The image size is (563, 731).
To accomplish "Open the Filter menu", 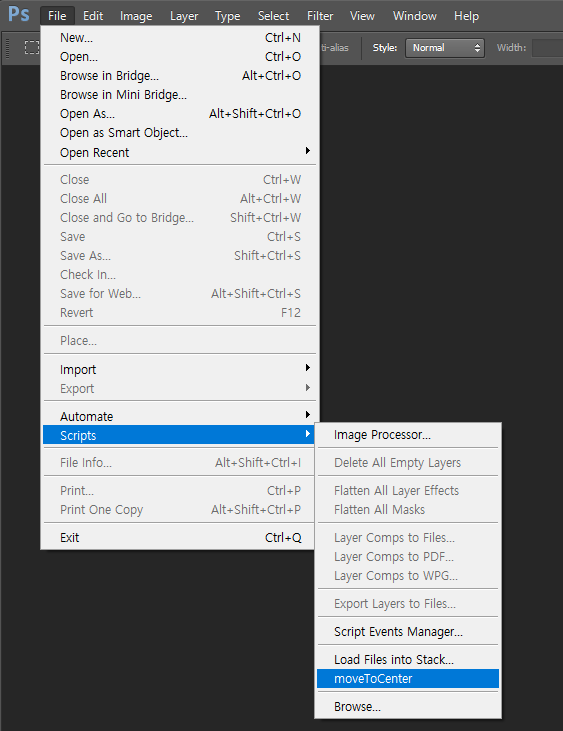I will [x=320, y=16].
